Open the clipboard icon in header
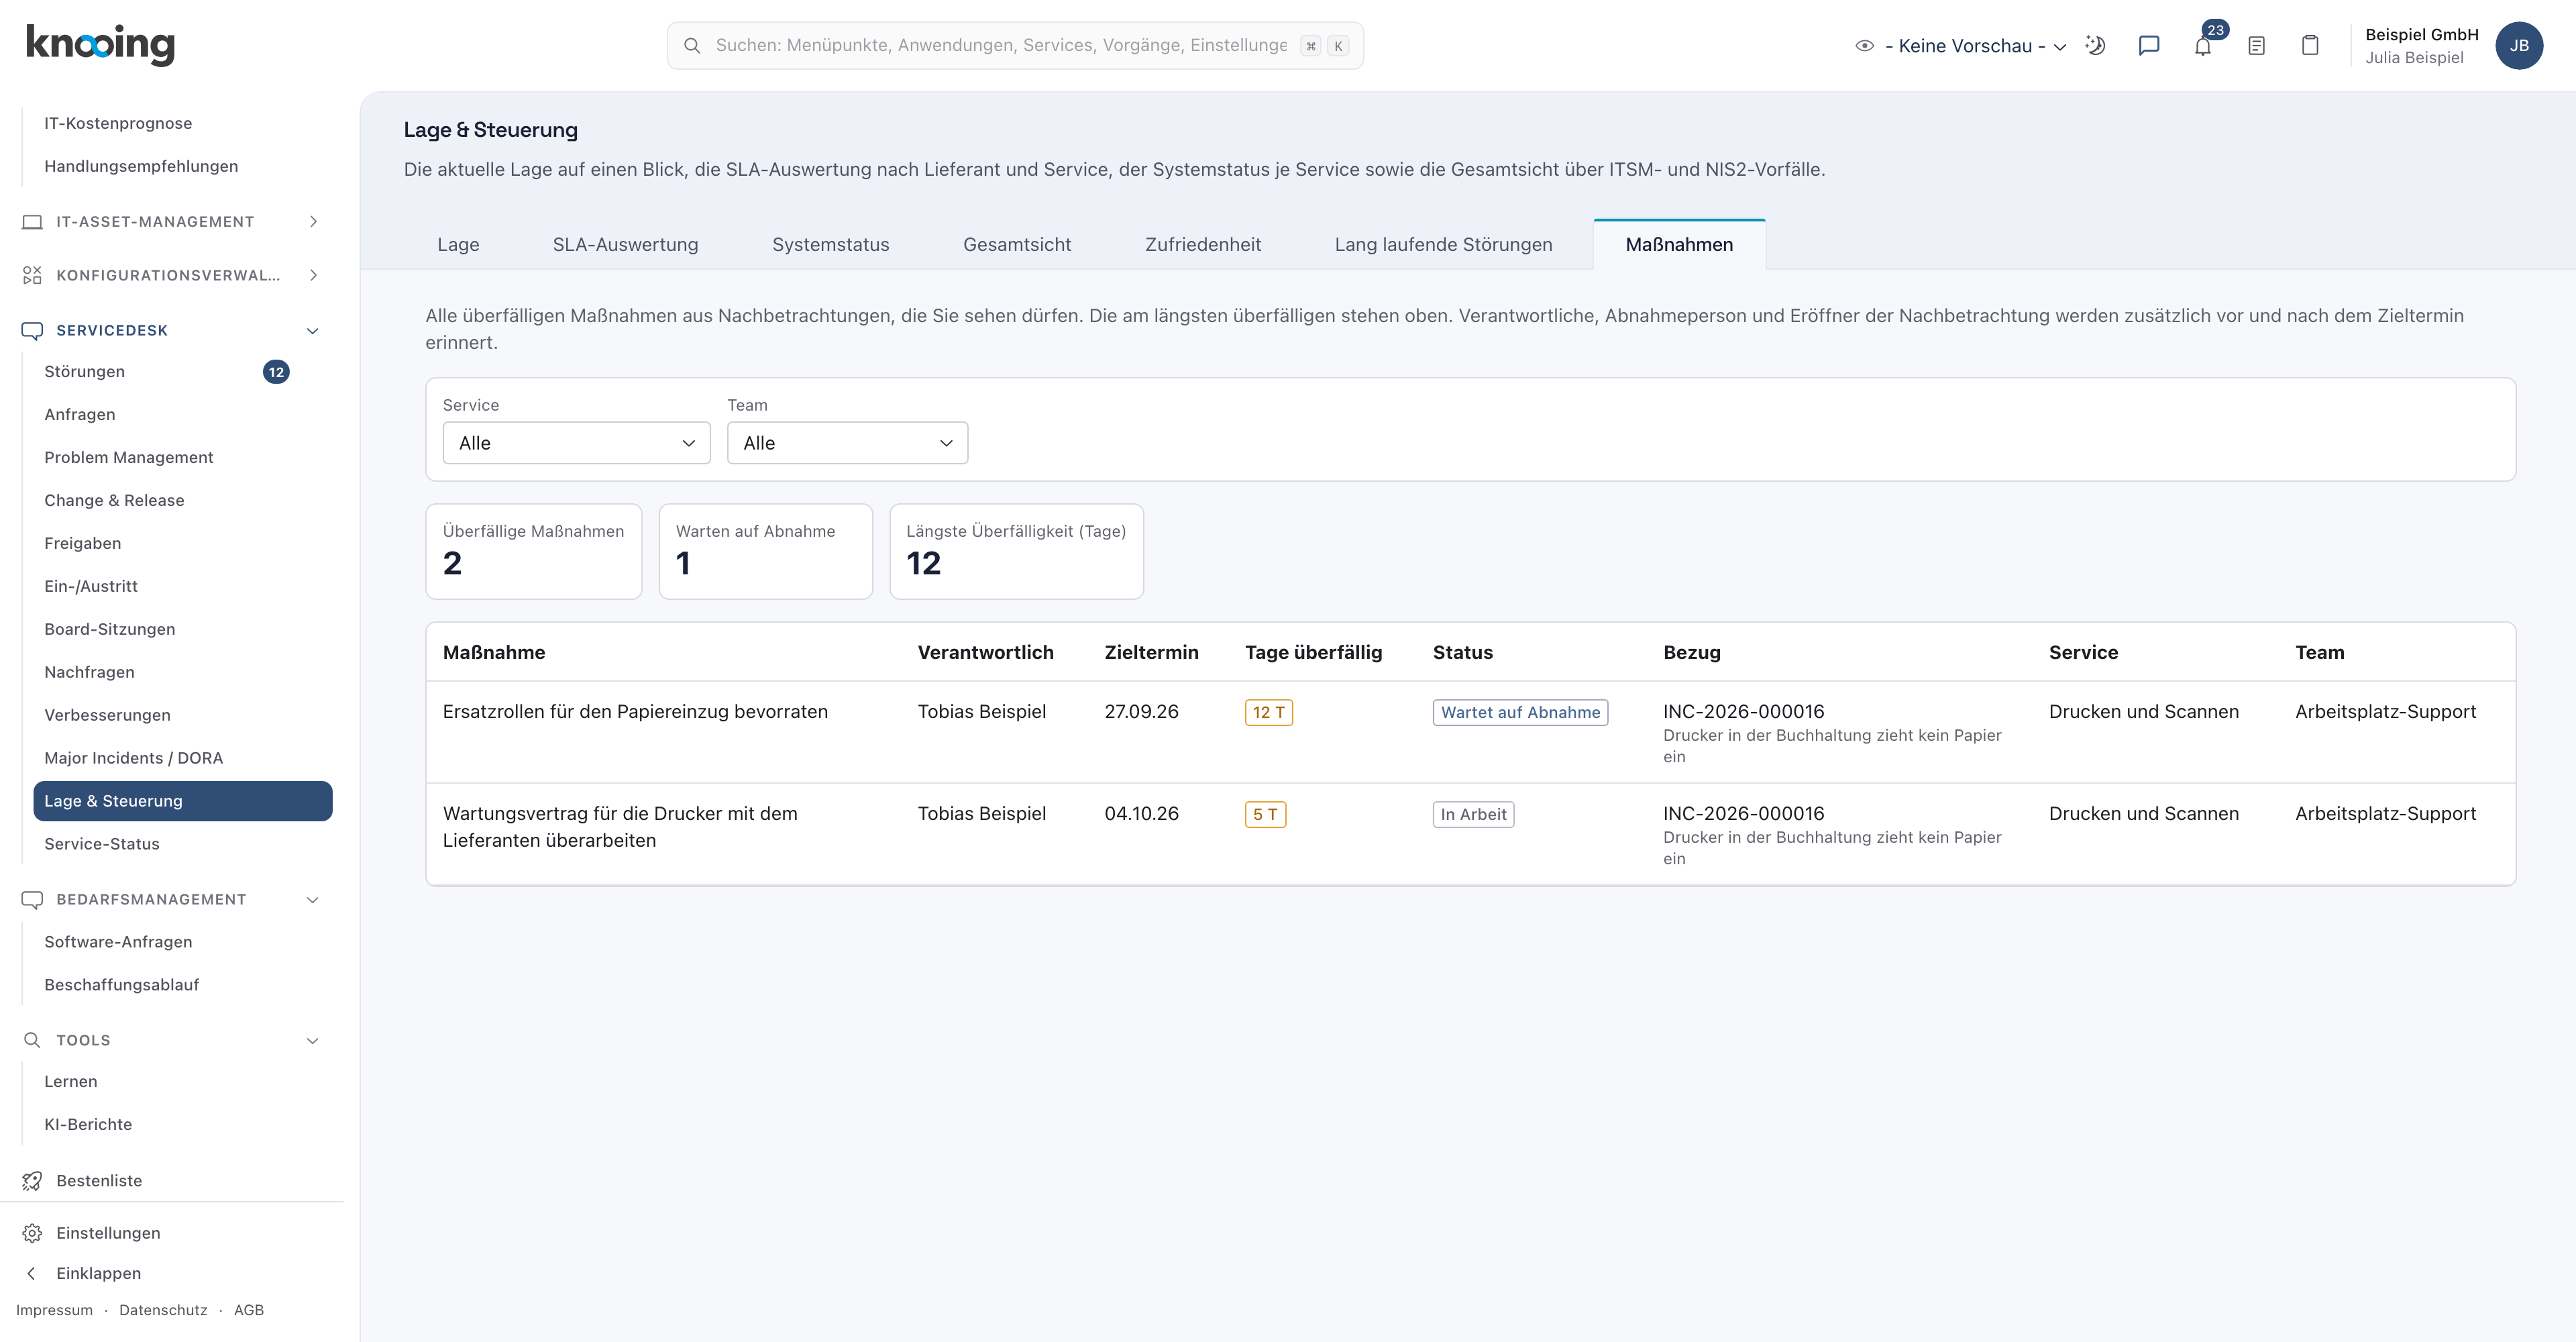The image size is (2576, 1342). coord(2310,46)
